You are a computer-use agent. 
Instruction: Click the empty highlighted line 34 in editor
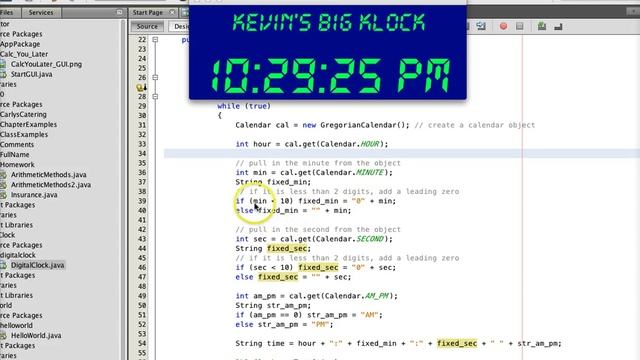pos(402,153)
